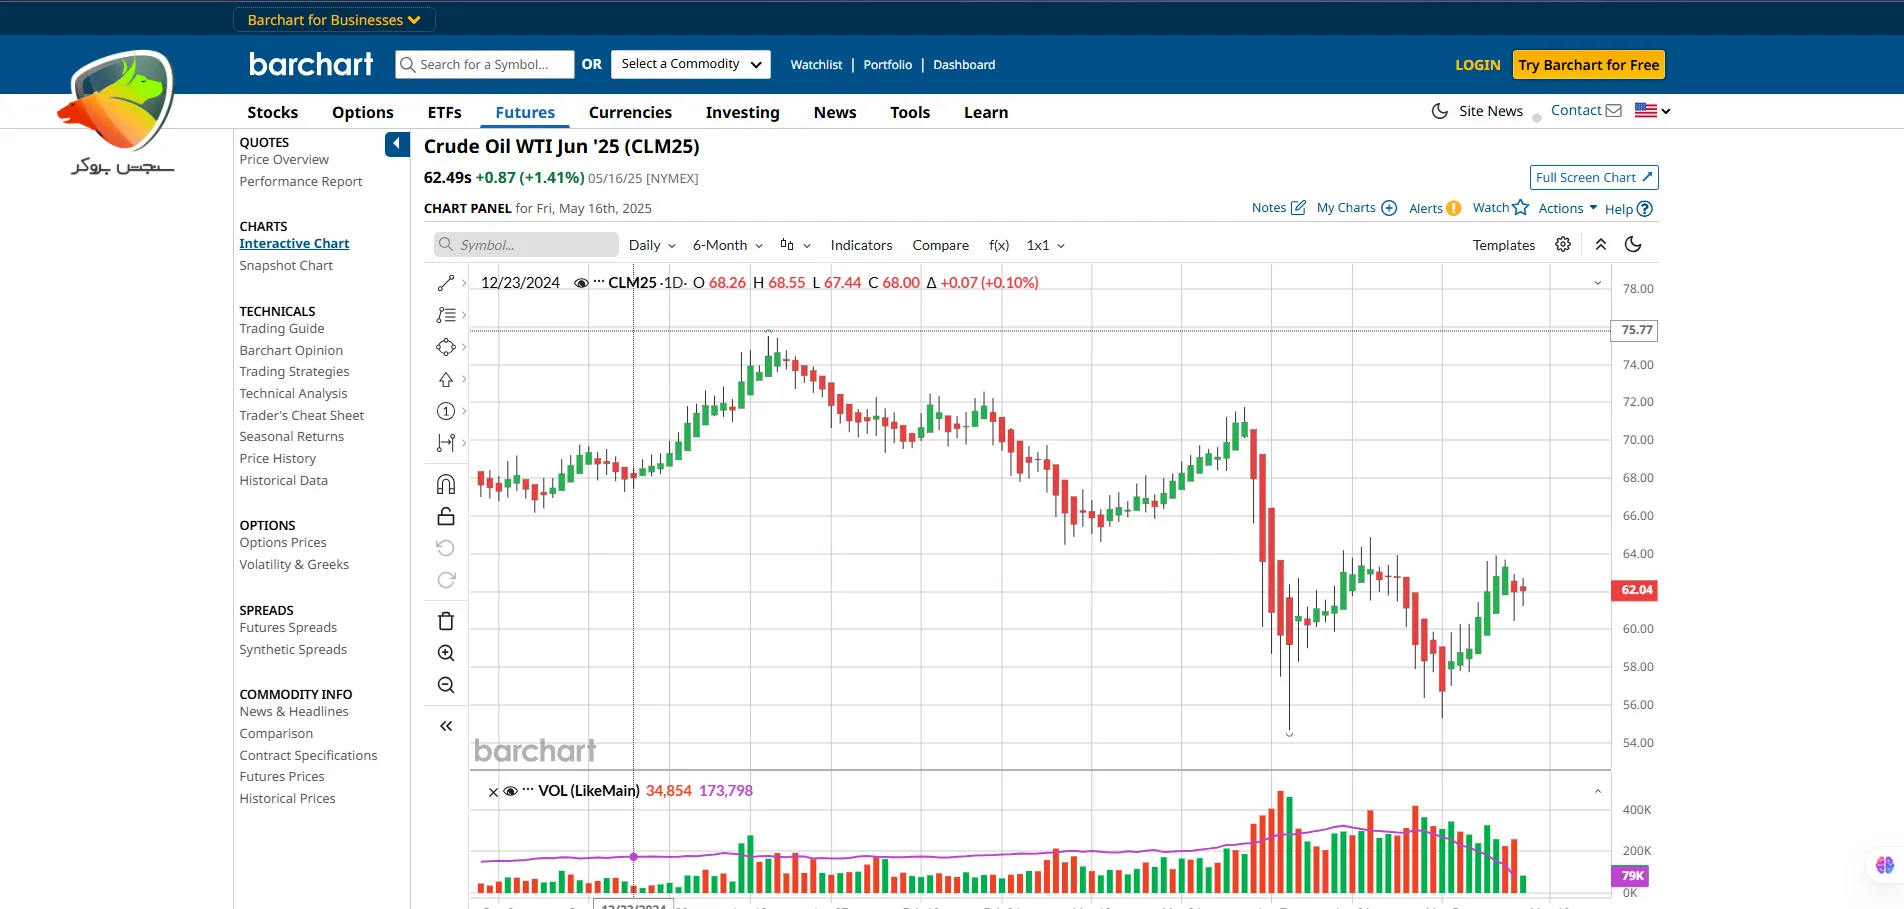Click the lock drawings icon
Screen dimensions: 1904x909
[446, 516]
